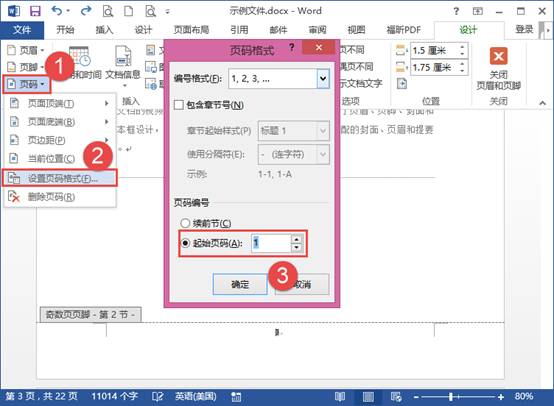Switch to the View tab

pyautogui.click(x=356, y=30)
